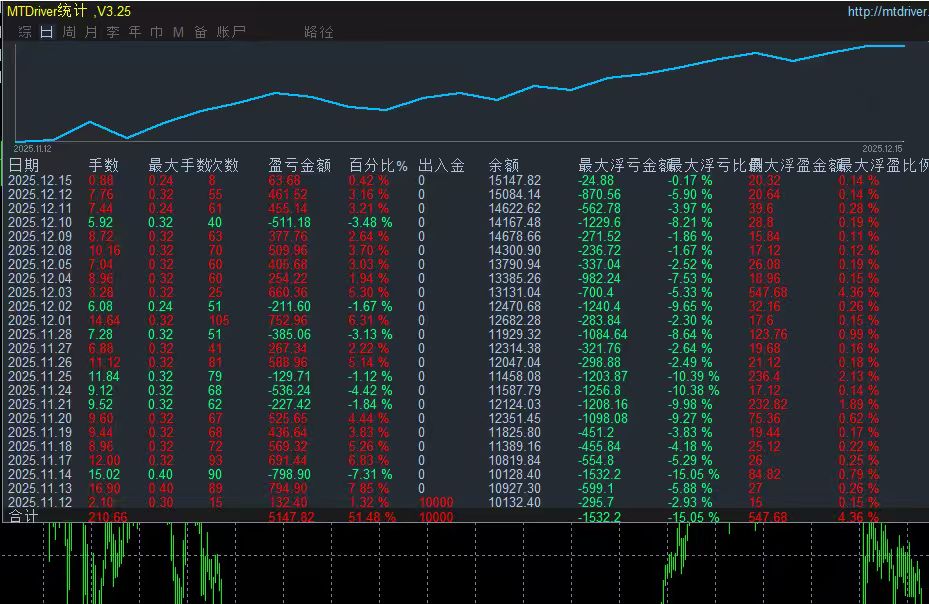
Task: Switch to the 年 yearly tab
Action: click(x=135, y=32)
